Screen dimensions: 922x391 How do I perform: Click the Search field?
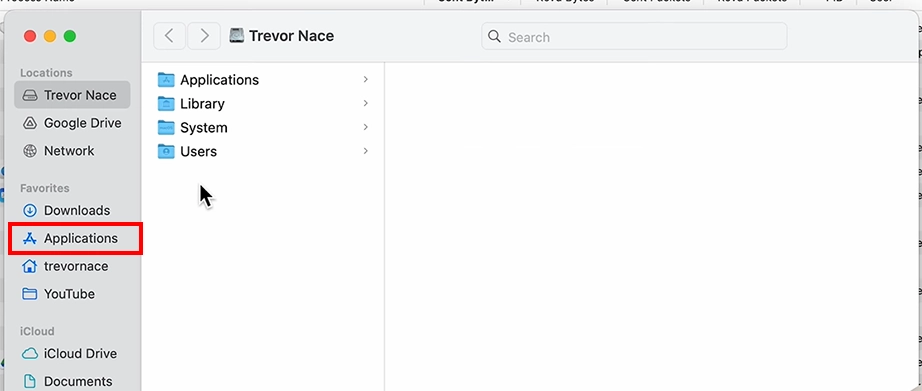pos(634,36)
